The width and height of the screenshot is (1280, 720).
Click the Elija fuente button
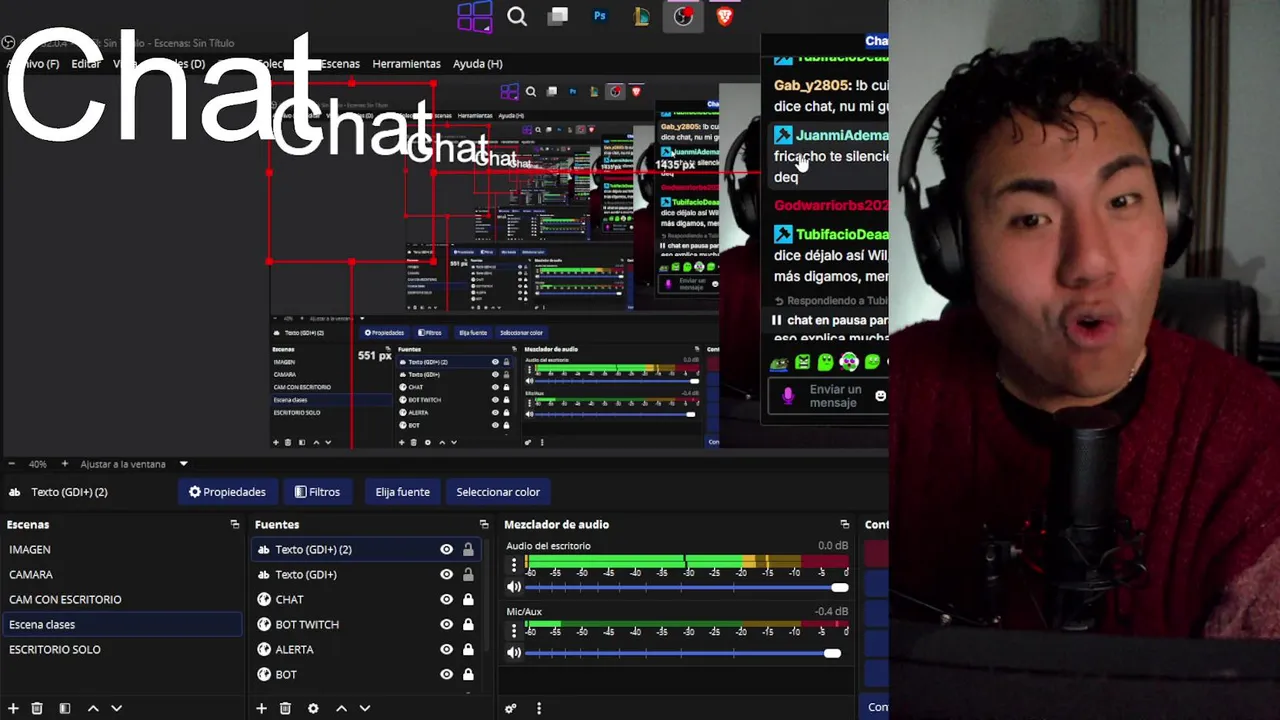click(402, 492)
